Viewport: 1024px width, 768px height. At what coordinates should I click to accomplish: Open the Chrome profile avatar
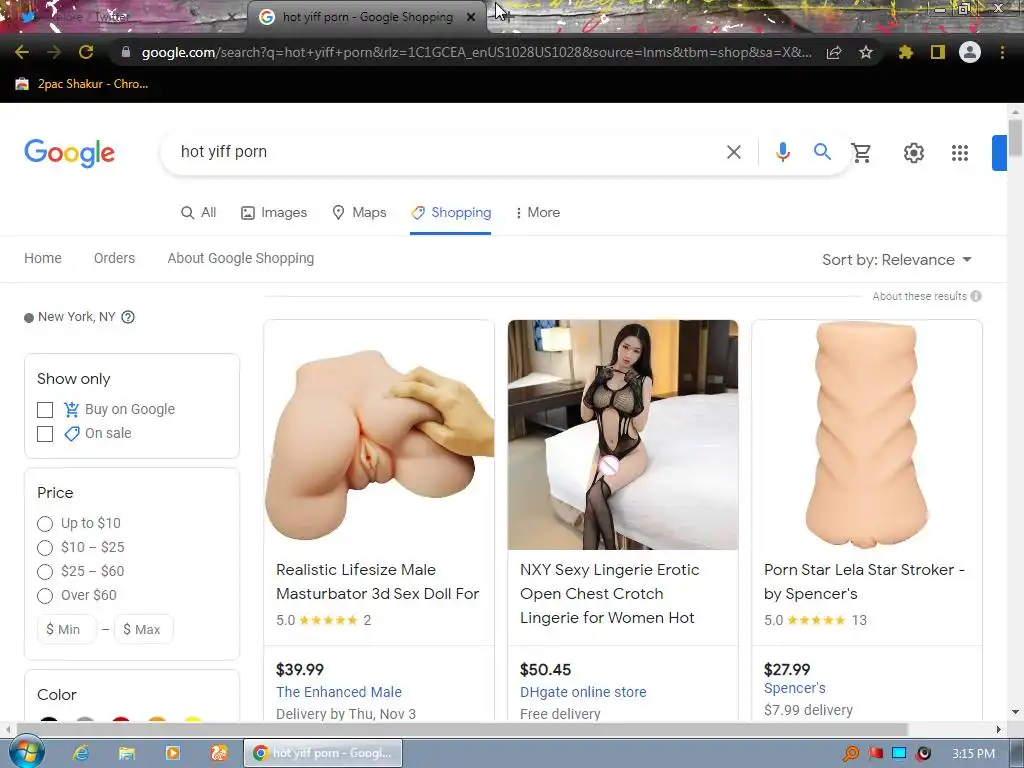tap(970, 52)
